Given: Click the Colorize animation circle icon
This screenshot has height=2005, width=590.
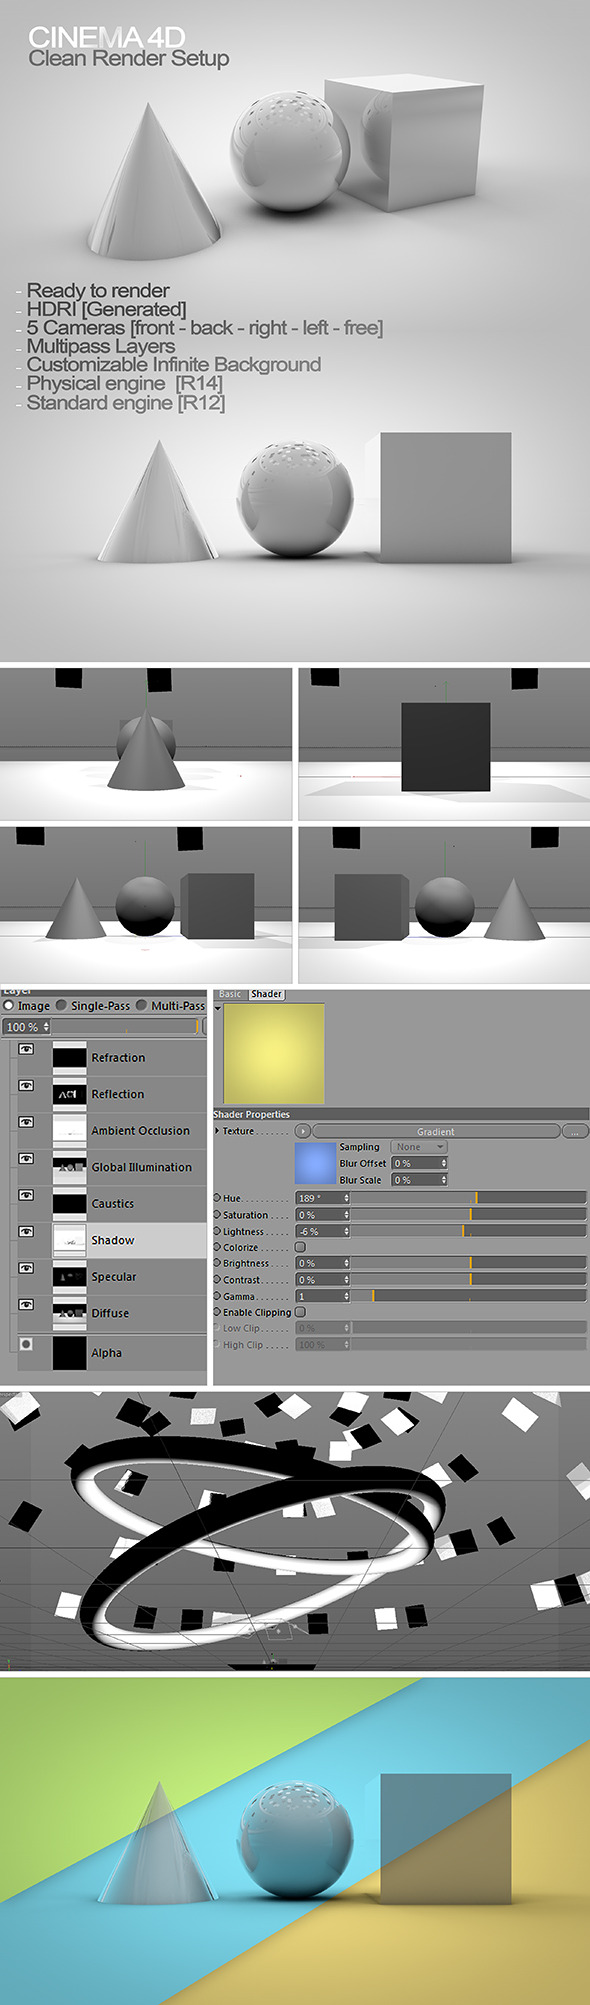Looking at the screenshot, I should [x=217, y=1247].
